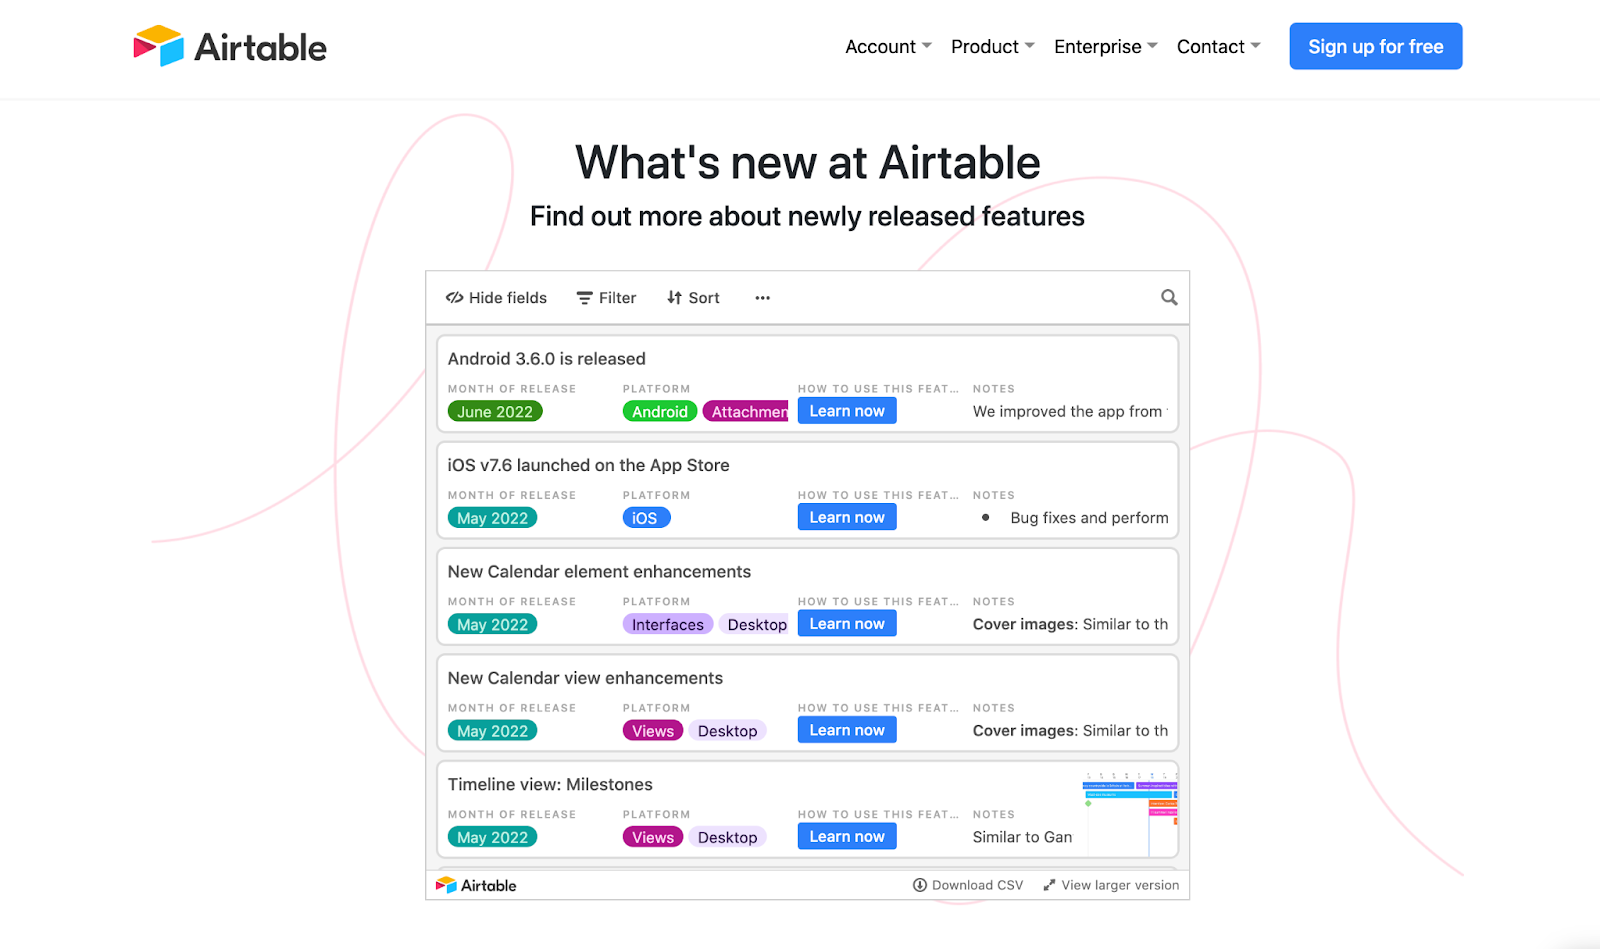
Task: Expand the Contact menu
Action: point(1218,47)
